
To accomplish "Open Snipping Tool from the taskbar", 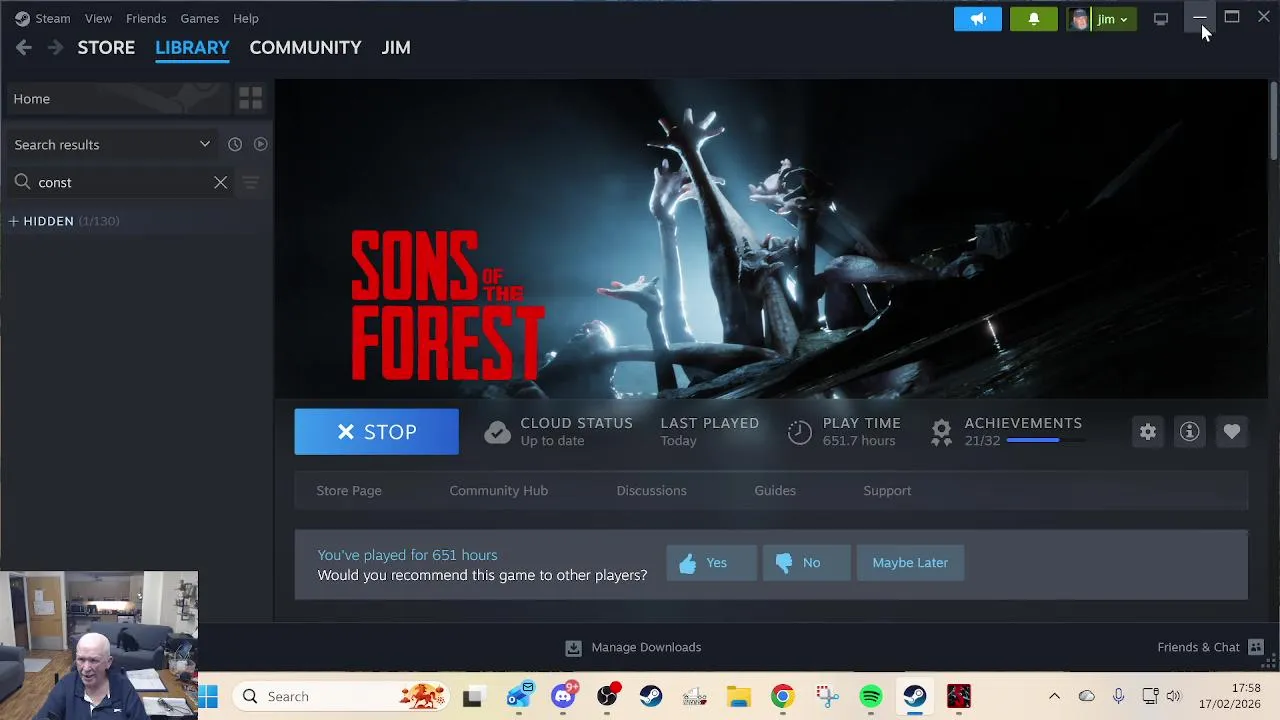I will (x=826, y=696).
